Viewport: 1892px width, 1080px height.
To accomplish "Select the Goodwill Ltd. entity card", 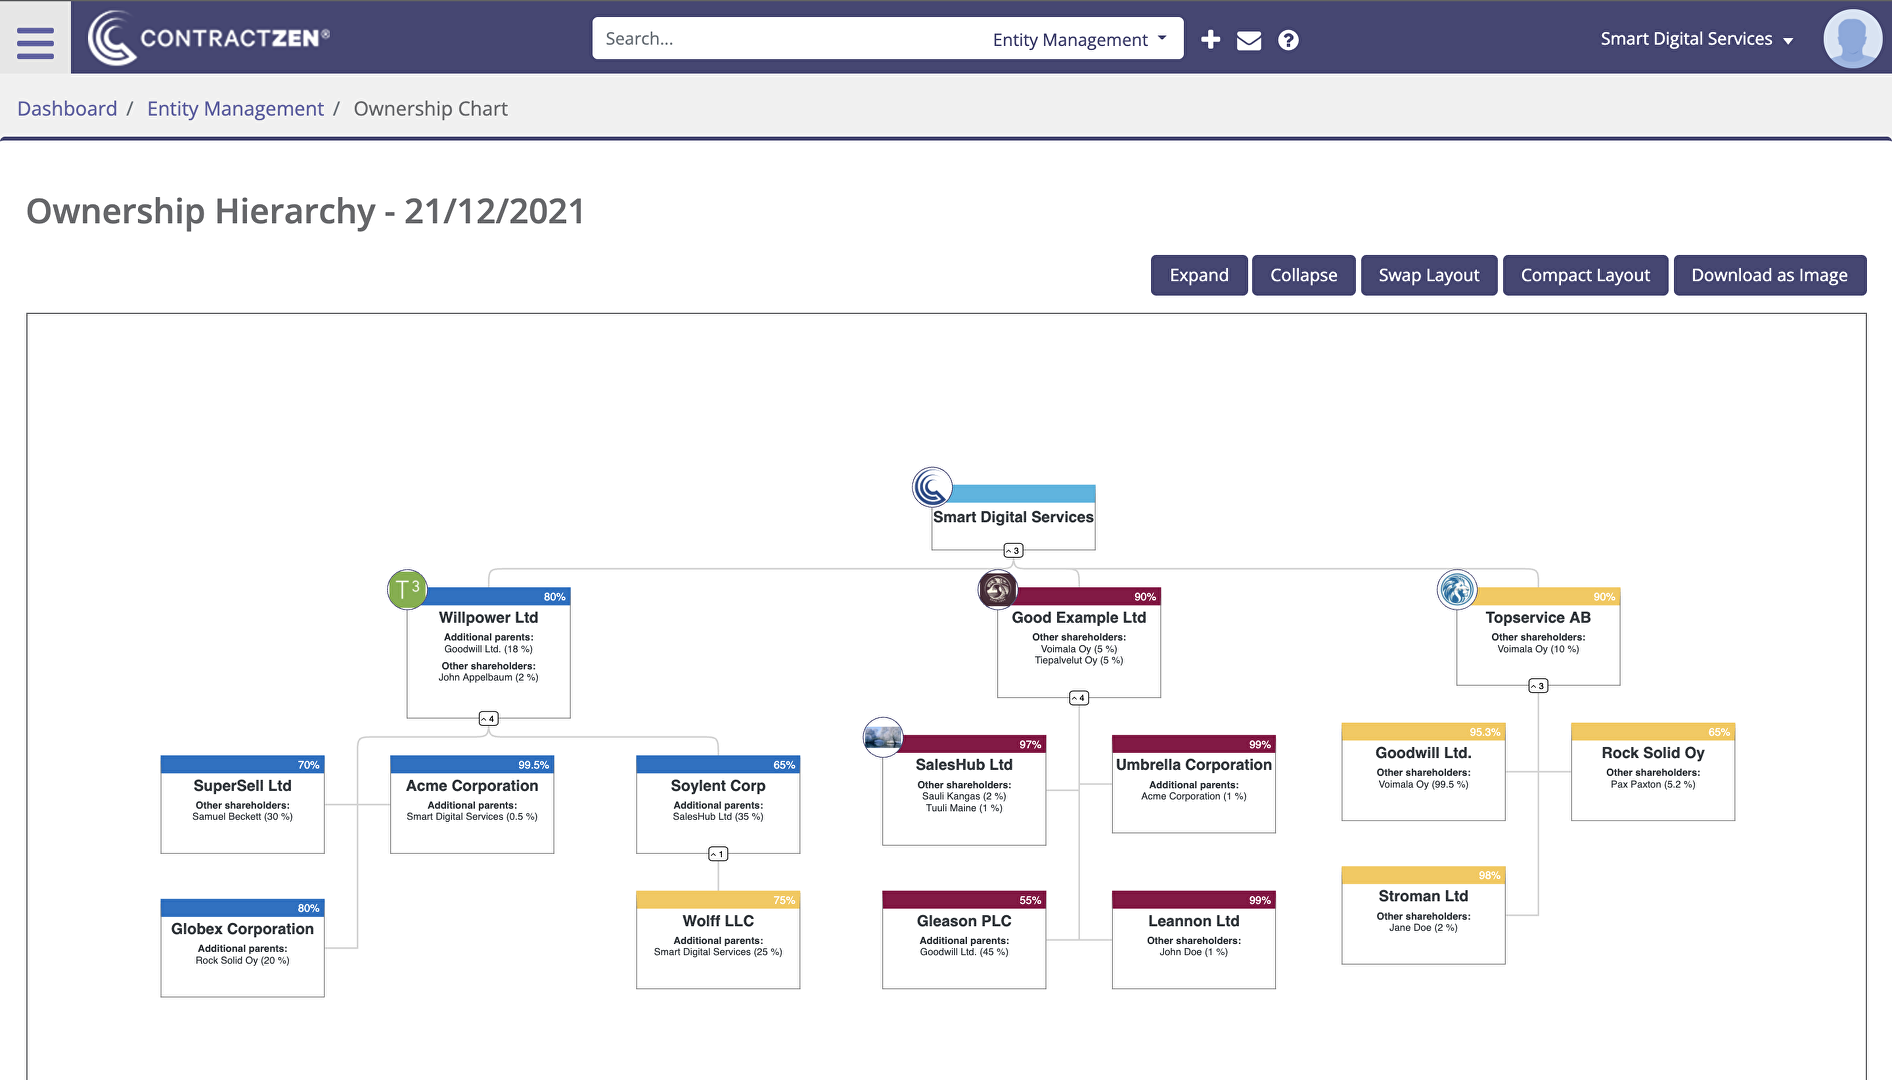I will 1423,772.
